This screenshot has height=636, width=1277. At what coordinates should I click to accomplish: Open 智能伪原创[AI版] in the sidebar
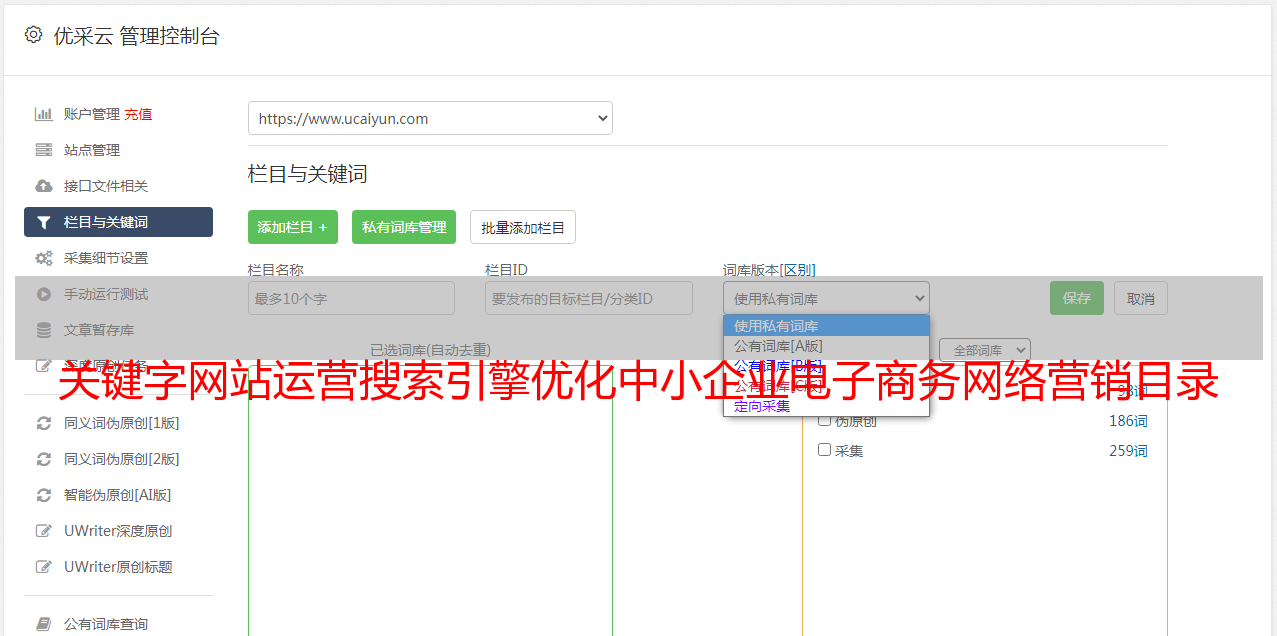[x=118, y=495]
